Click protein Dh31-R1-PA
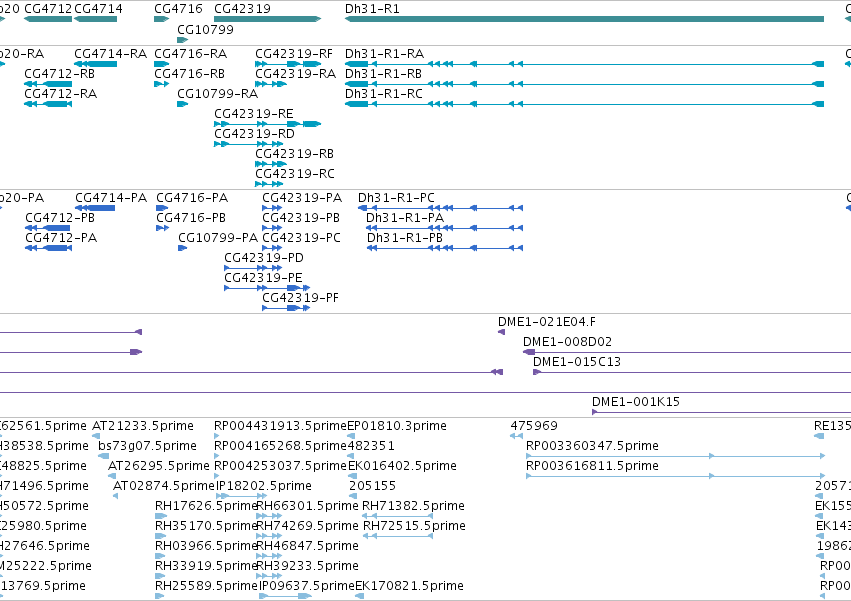851x601 pixels. tap(444, 228)
